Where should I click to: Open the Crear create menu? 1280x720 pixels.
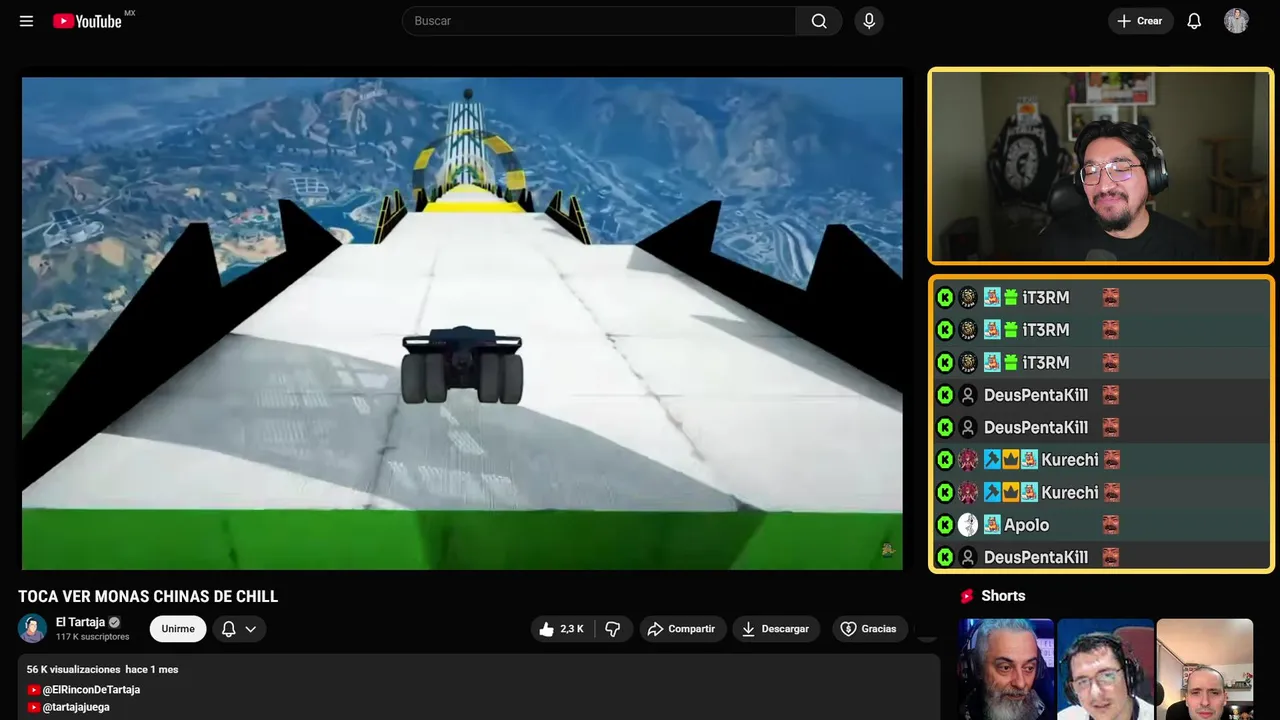[x=1140, y=21]
